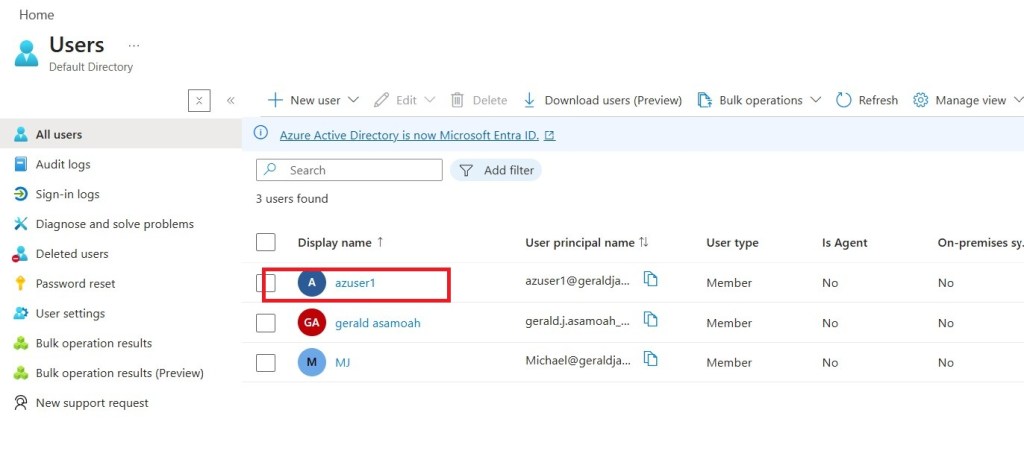
Task: Select the gerald asamoah row checkbox
Action: click(266, 323)
